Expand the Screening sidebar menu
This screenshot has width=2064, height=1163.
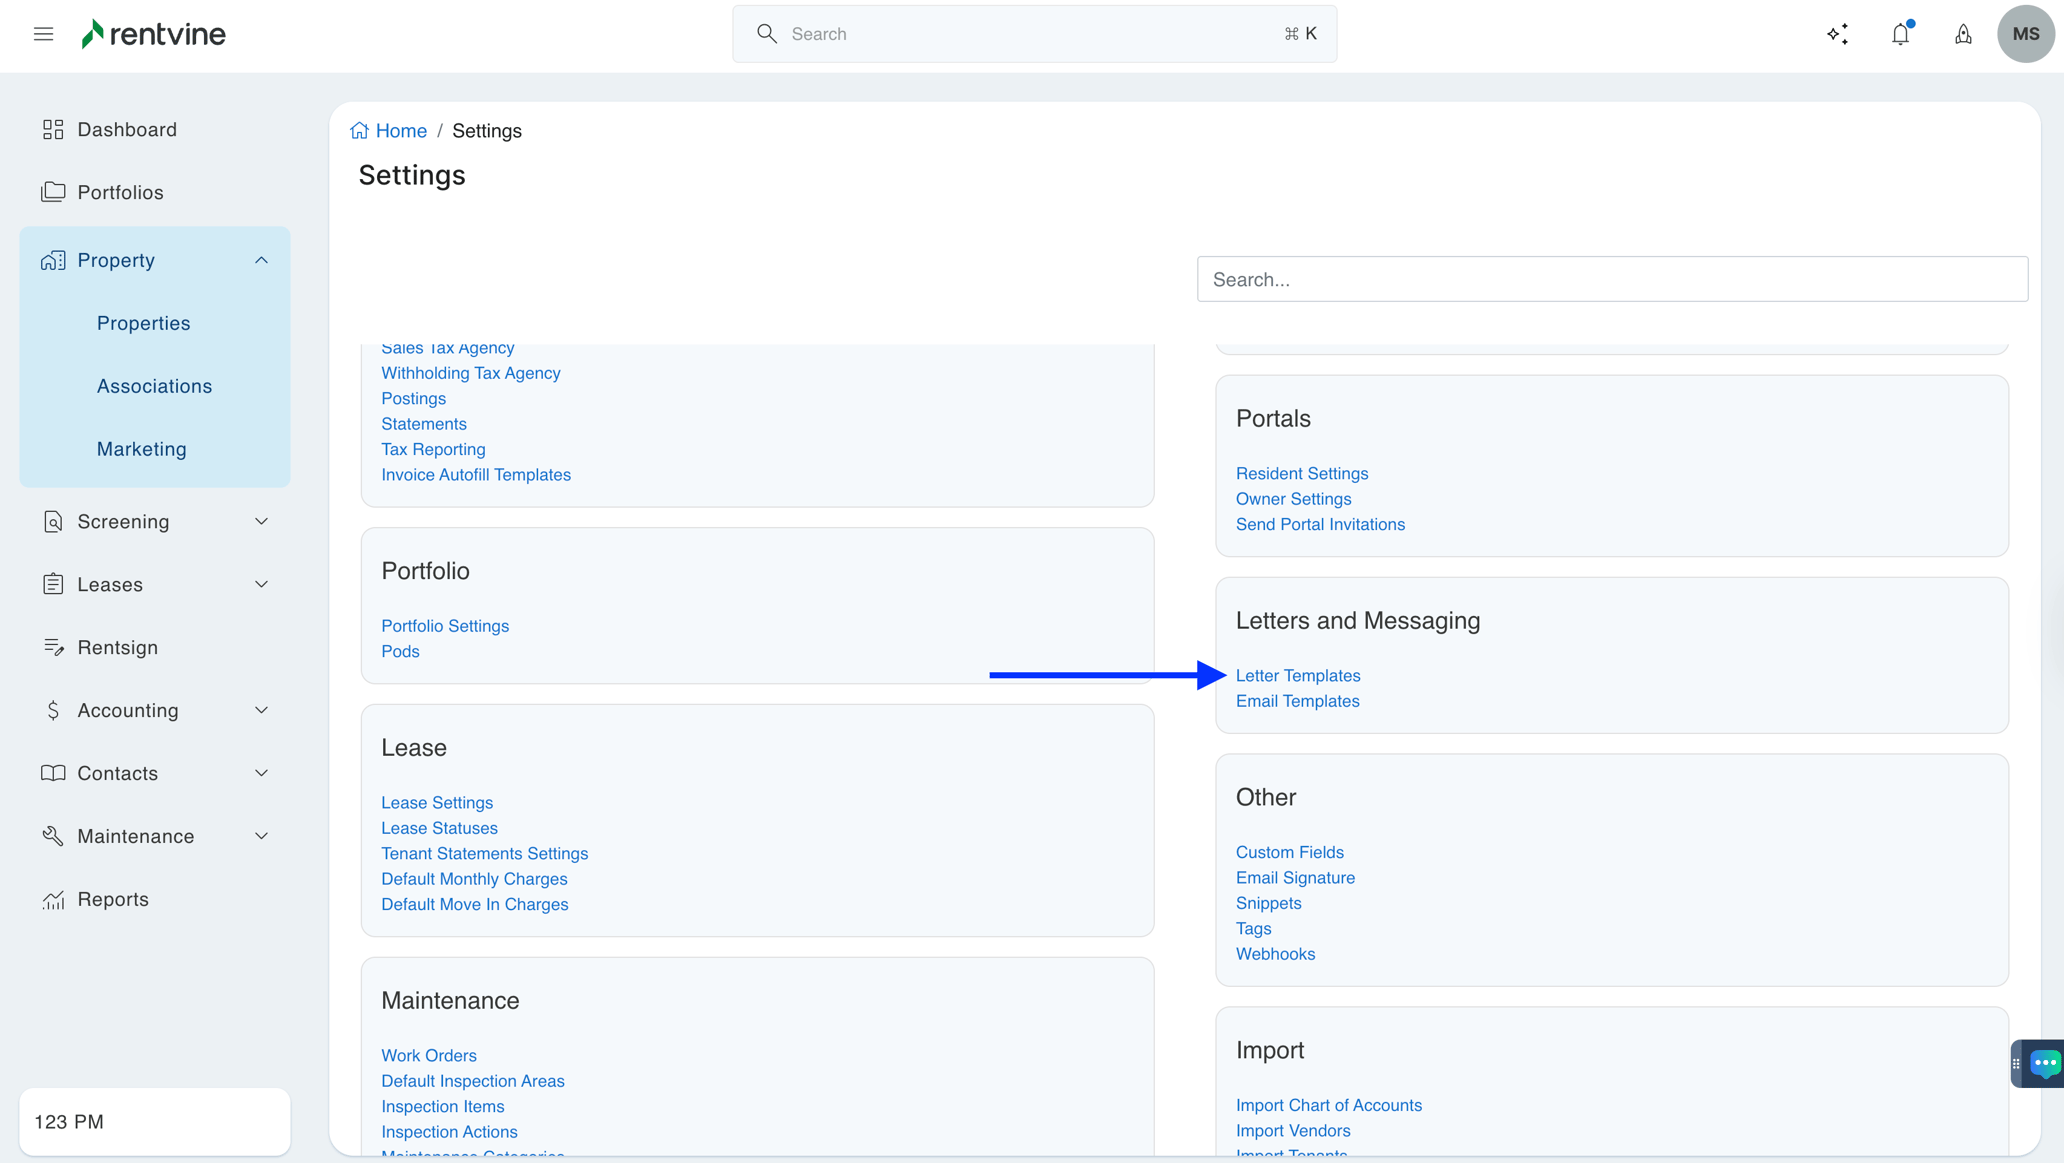tap(261, 522)
